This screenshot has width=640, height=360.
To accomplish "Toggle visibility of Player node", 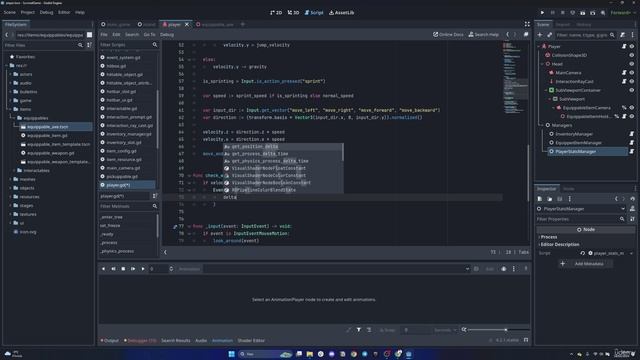I will click(x=632, y=47).
